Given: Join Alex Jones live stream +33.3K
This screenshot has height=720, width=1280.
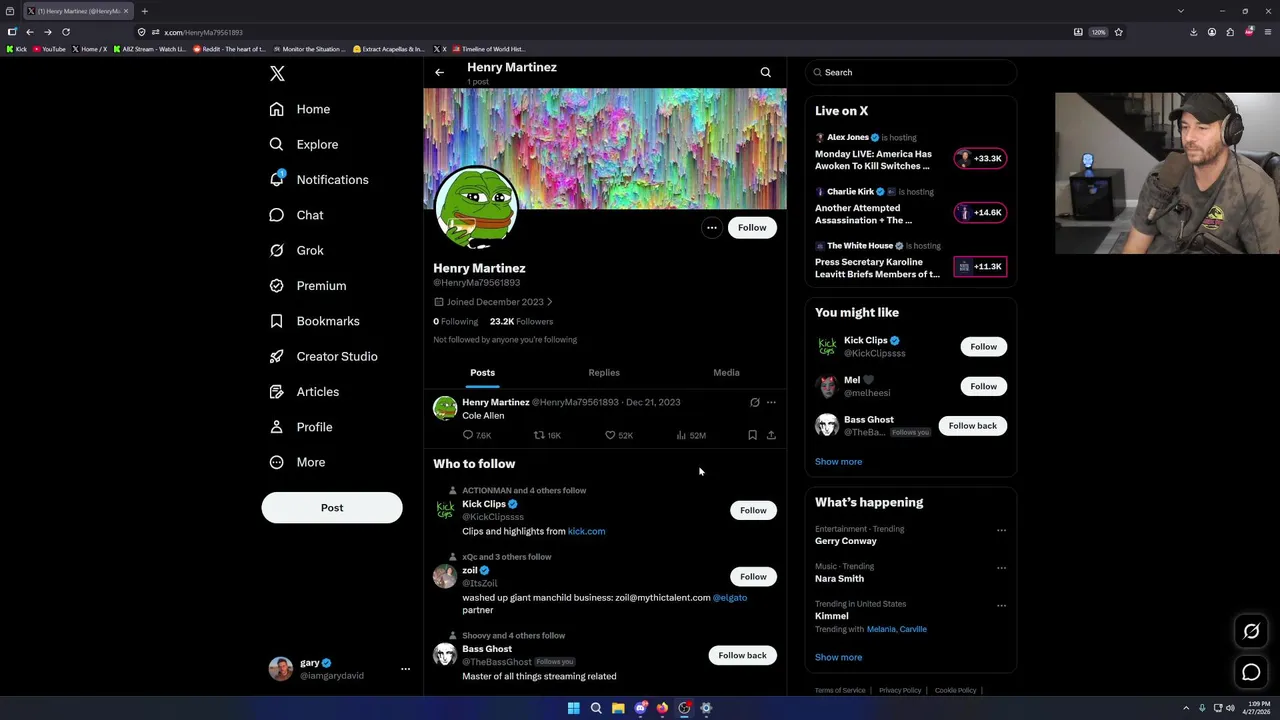Looking at the screenshot, I should tap(980, 158).
